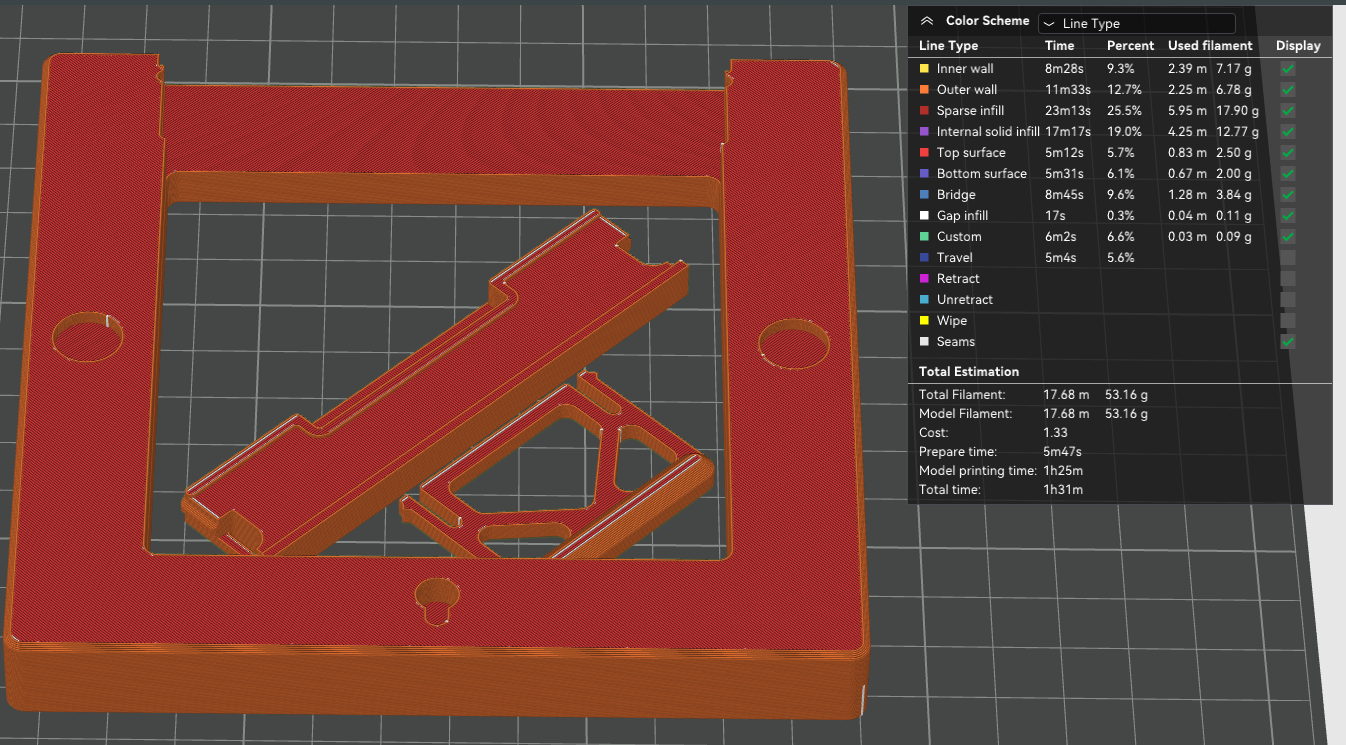This screenshot has width=1346, height=745.
Task: Uncheck the Bridge display checkbox
Action: click(1288, 195)
